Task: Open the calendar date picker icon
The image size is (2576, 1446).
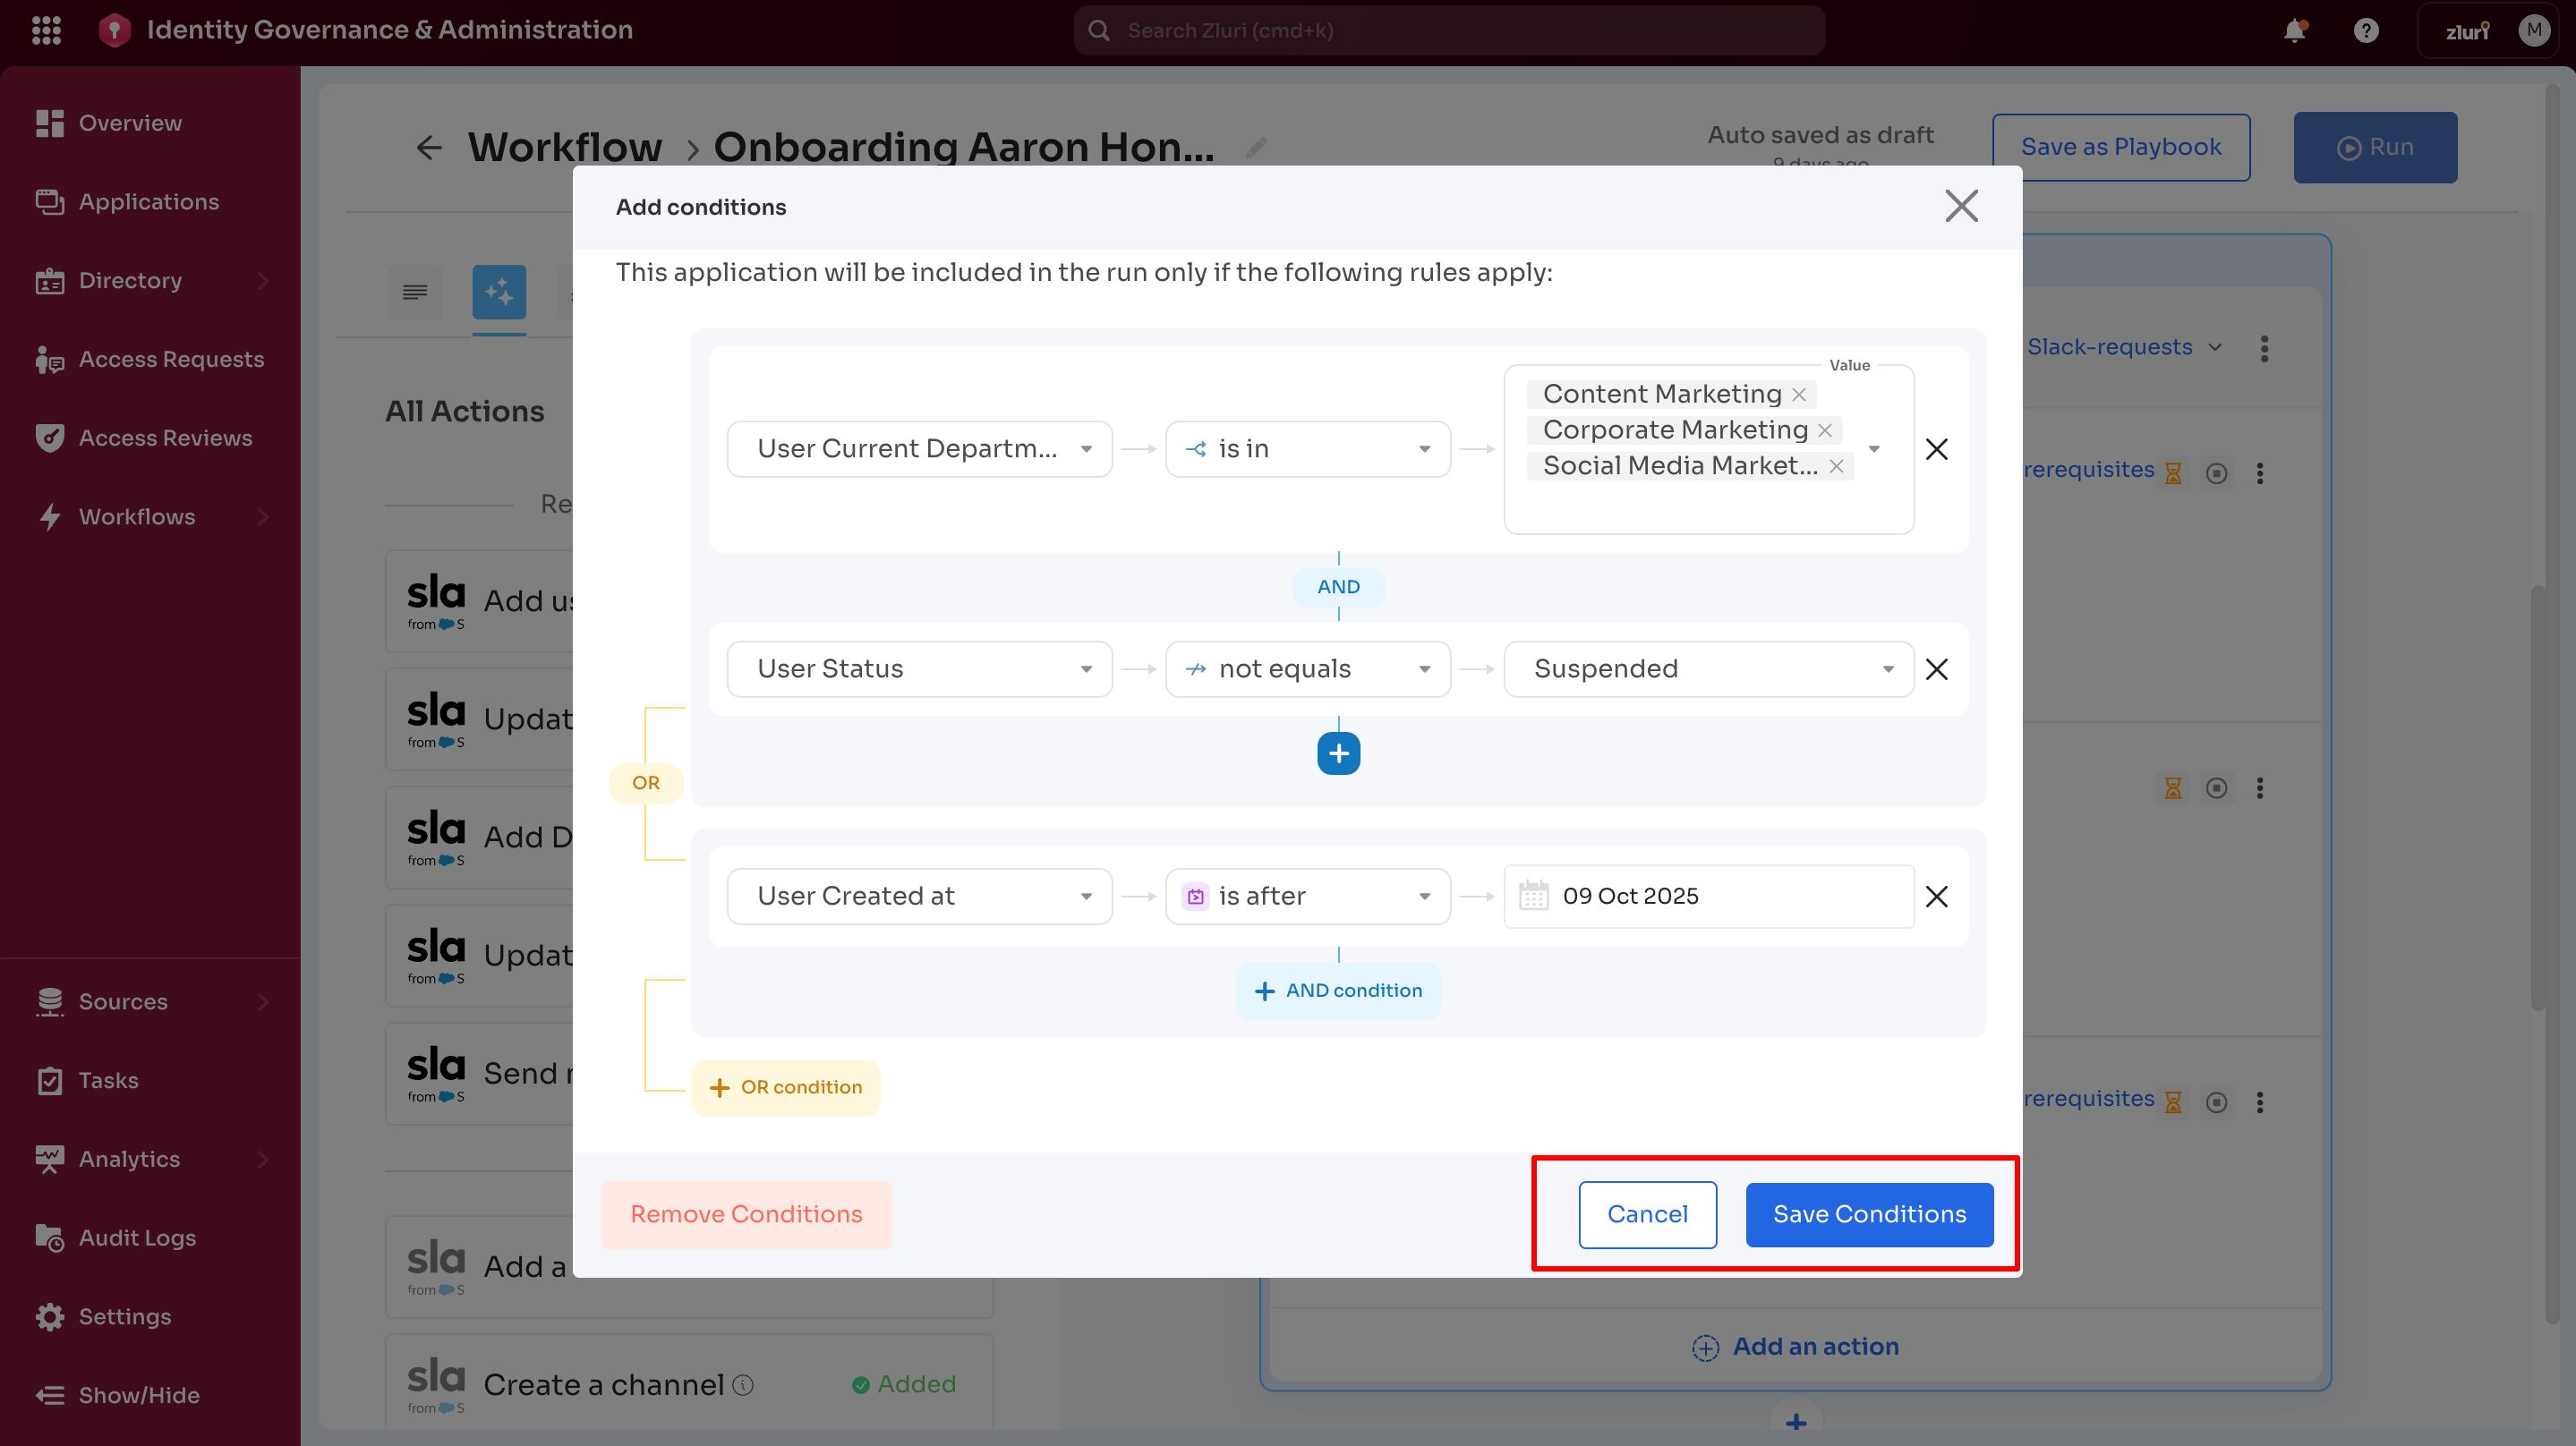Action: (1533, 895)
